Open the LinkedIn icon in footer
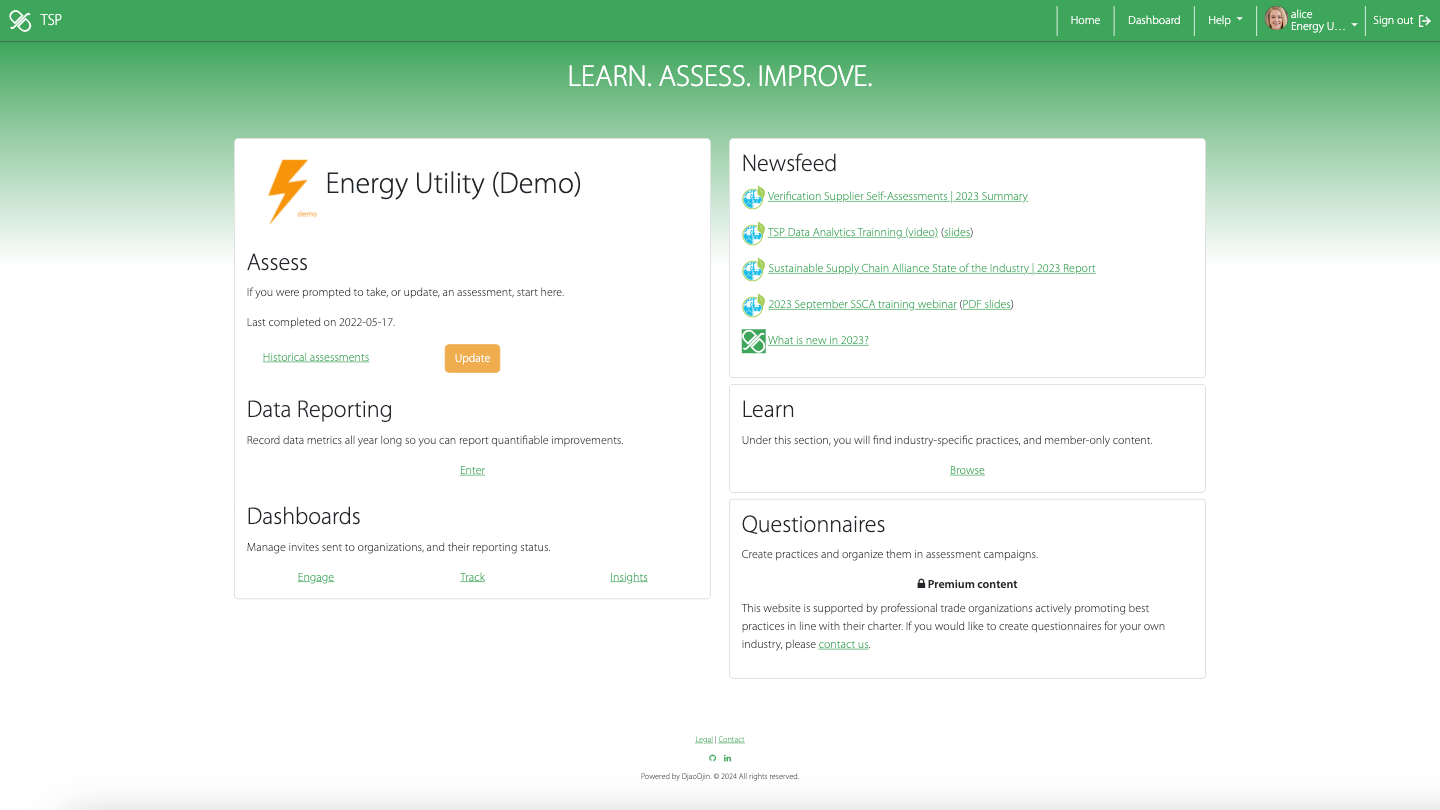Screen dimensions: 1440x810 (x=727, y=758)
